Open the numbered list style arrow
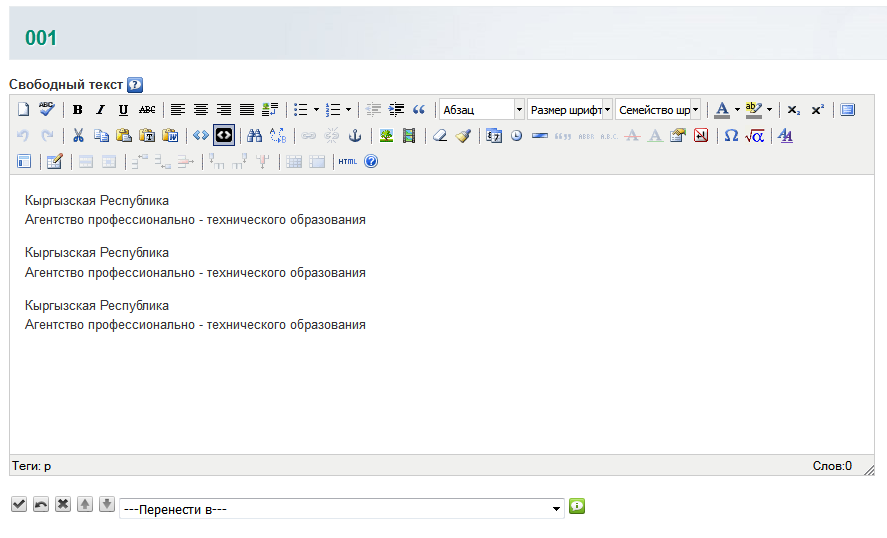The width and height of the screenshot is (887, 538). (x=348, y=109)
